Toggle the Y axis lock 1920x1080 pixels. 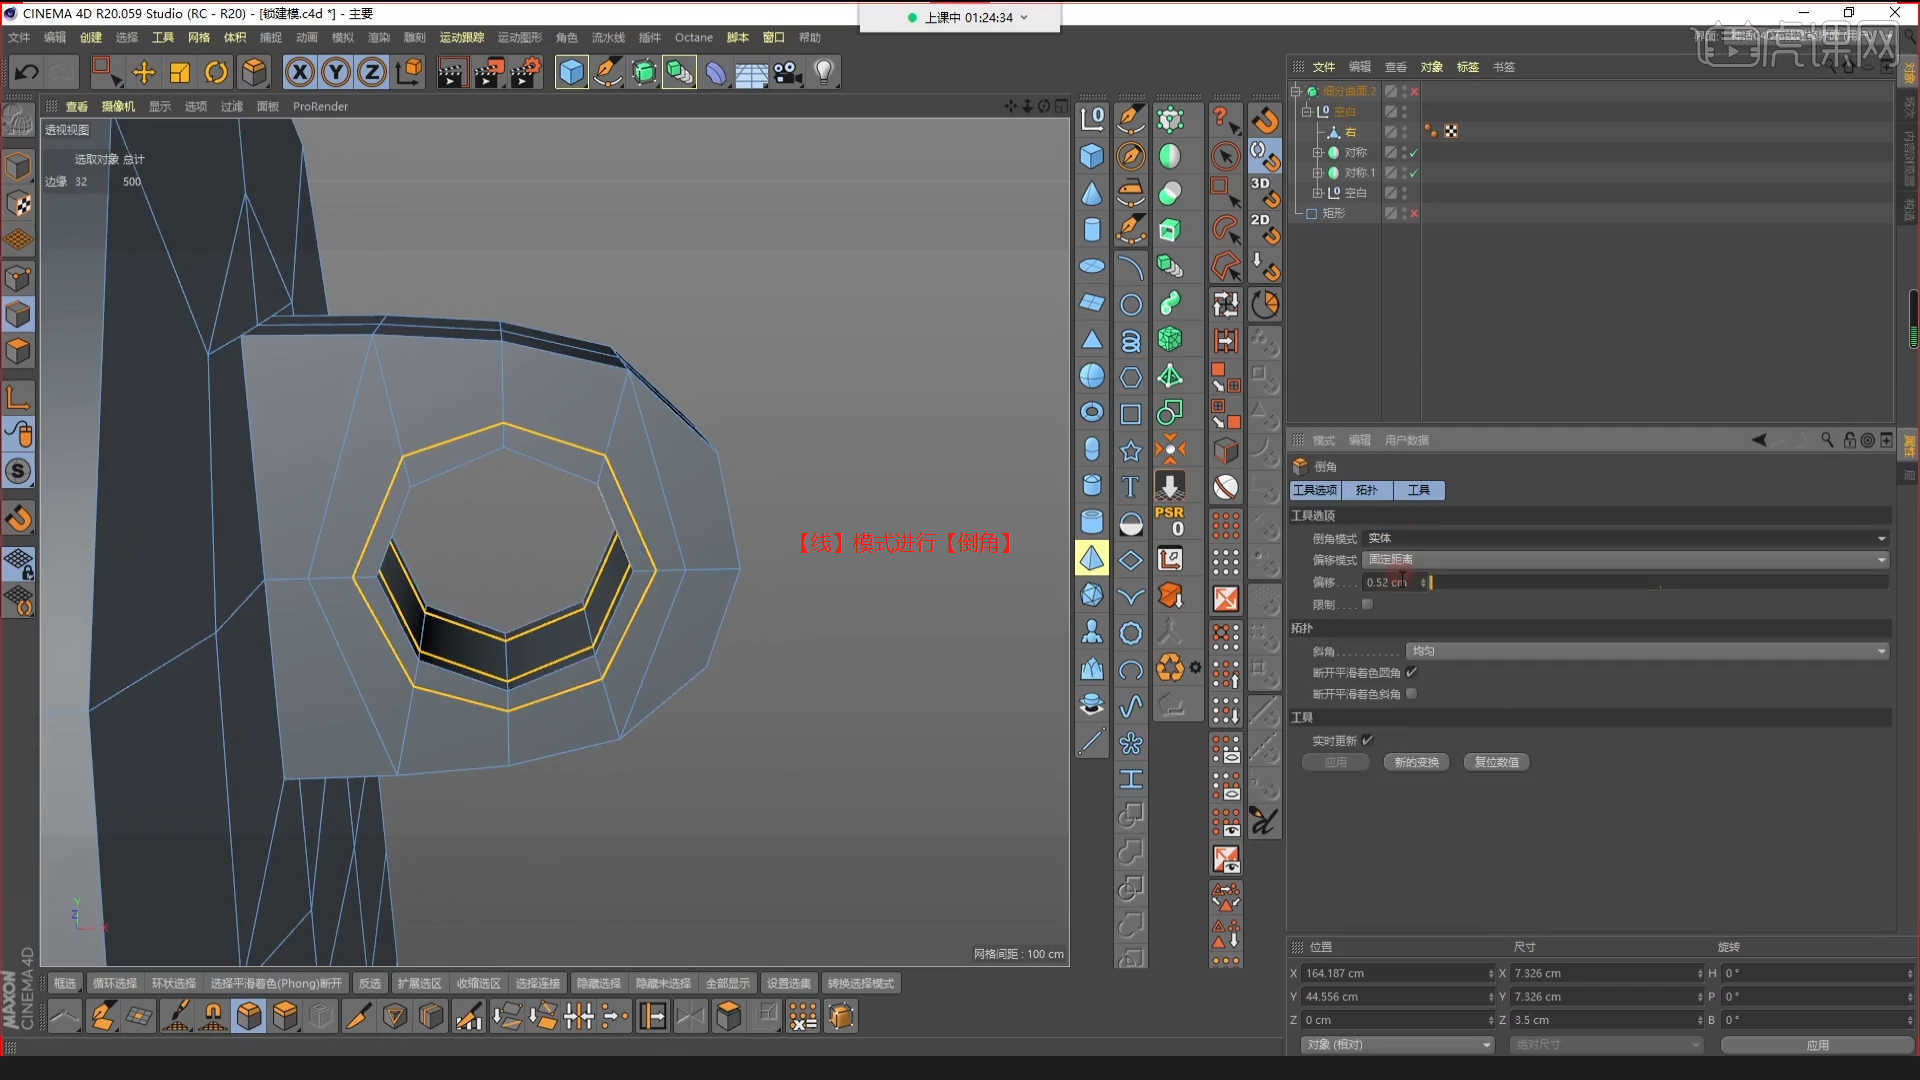coord(337,72)
